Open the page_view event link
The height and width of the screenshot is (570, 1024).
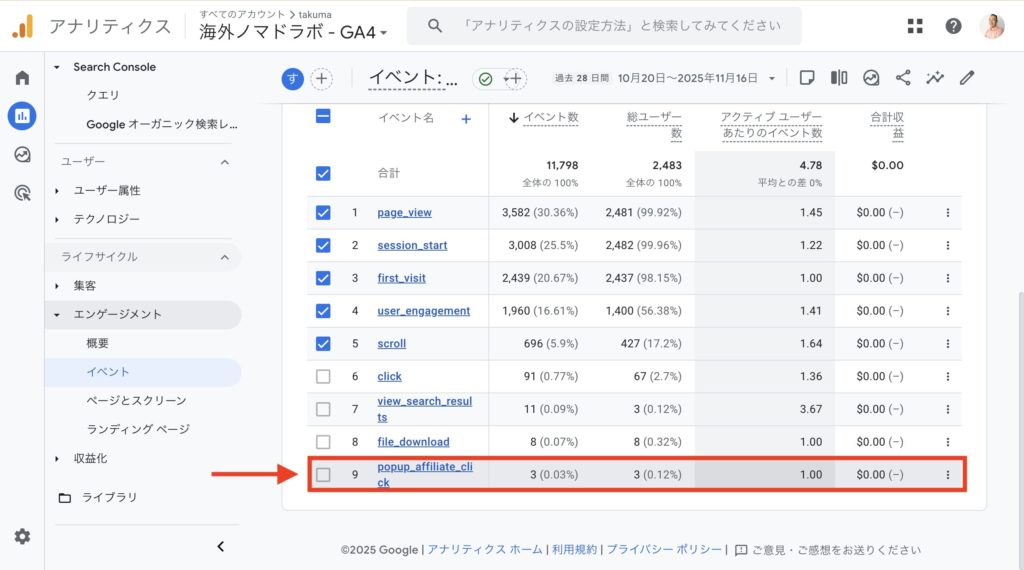tap(404, 213)
